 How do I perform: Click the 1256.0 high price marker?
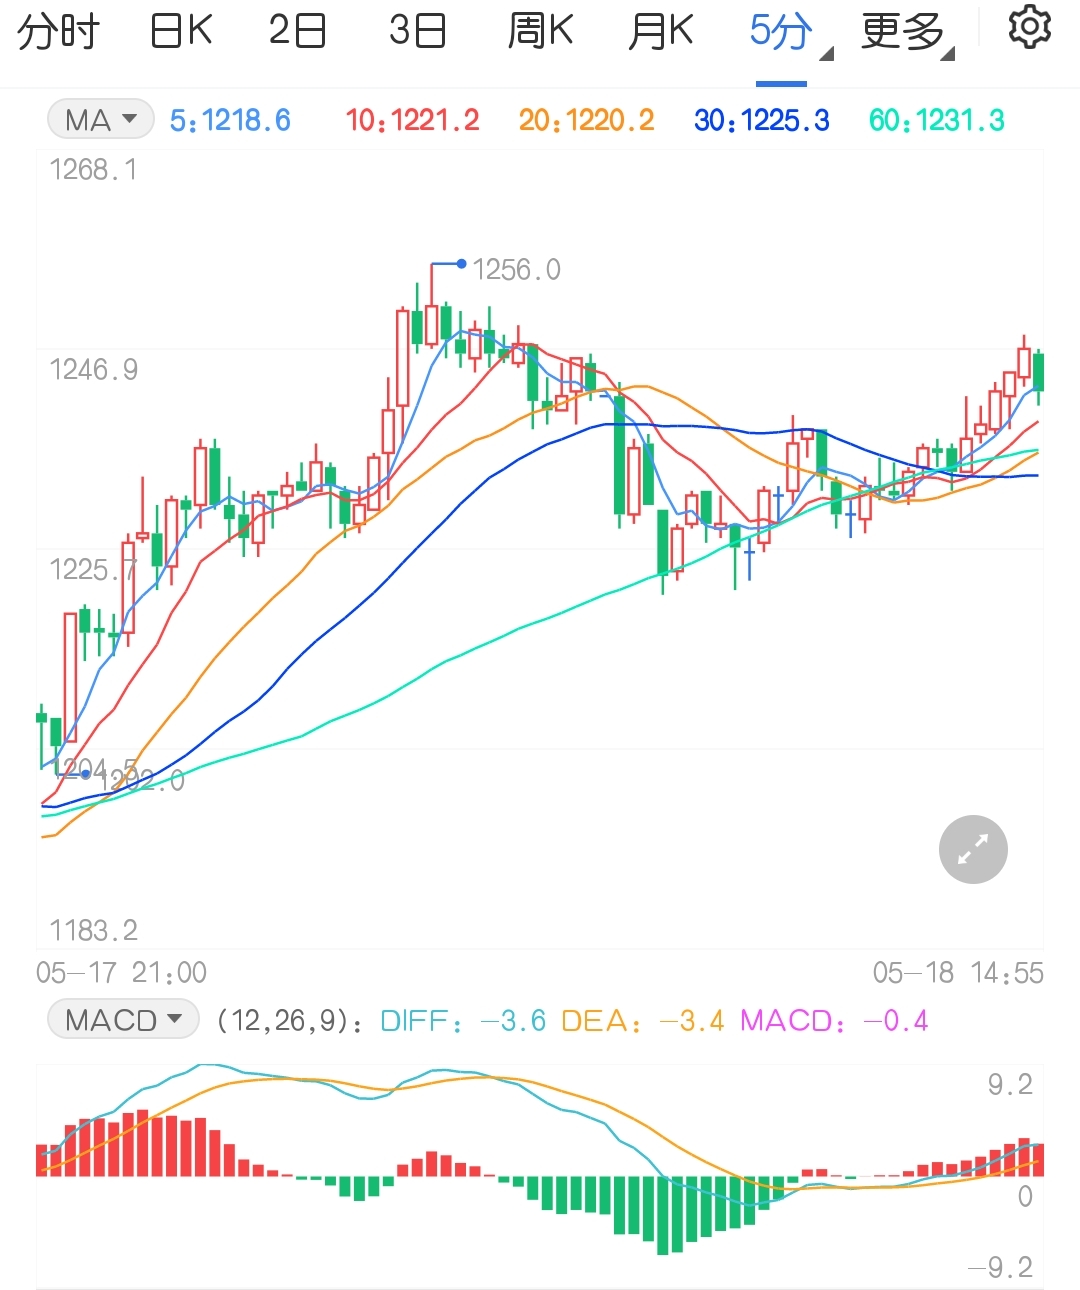click(516, 270)
